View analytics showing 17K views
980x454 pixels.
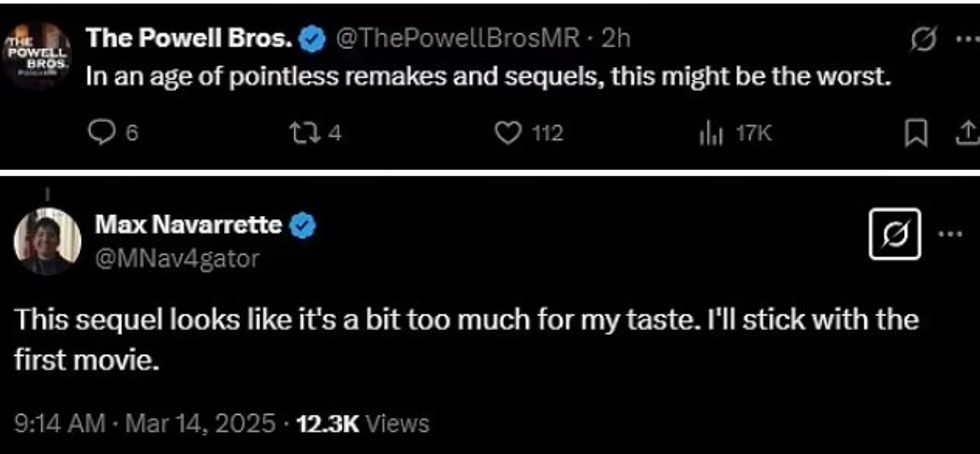709,133
